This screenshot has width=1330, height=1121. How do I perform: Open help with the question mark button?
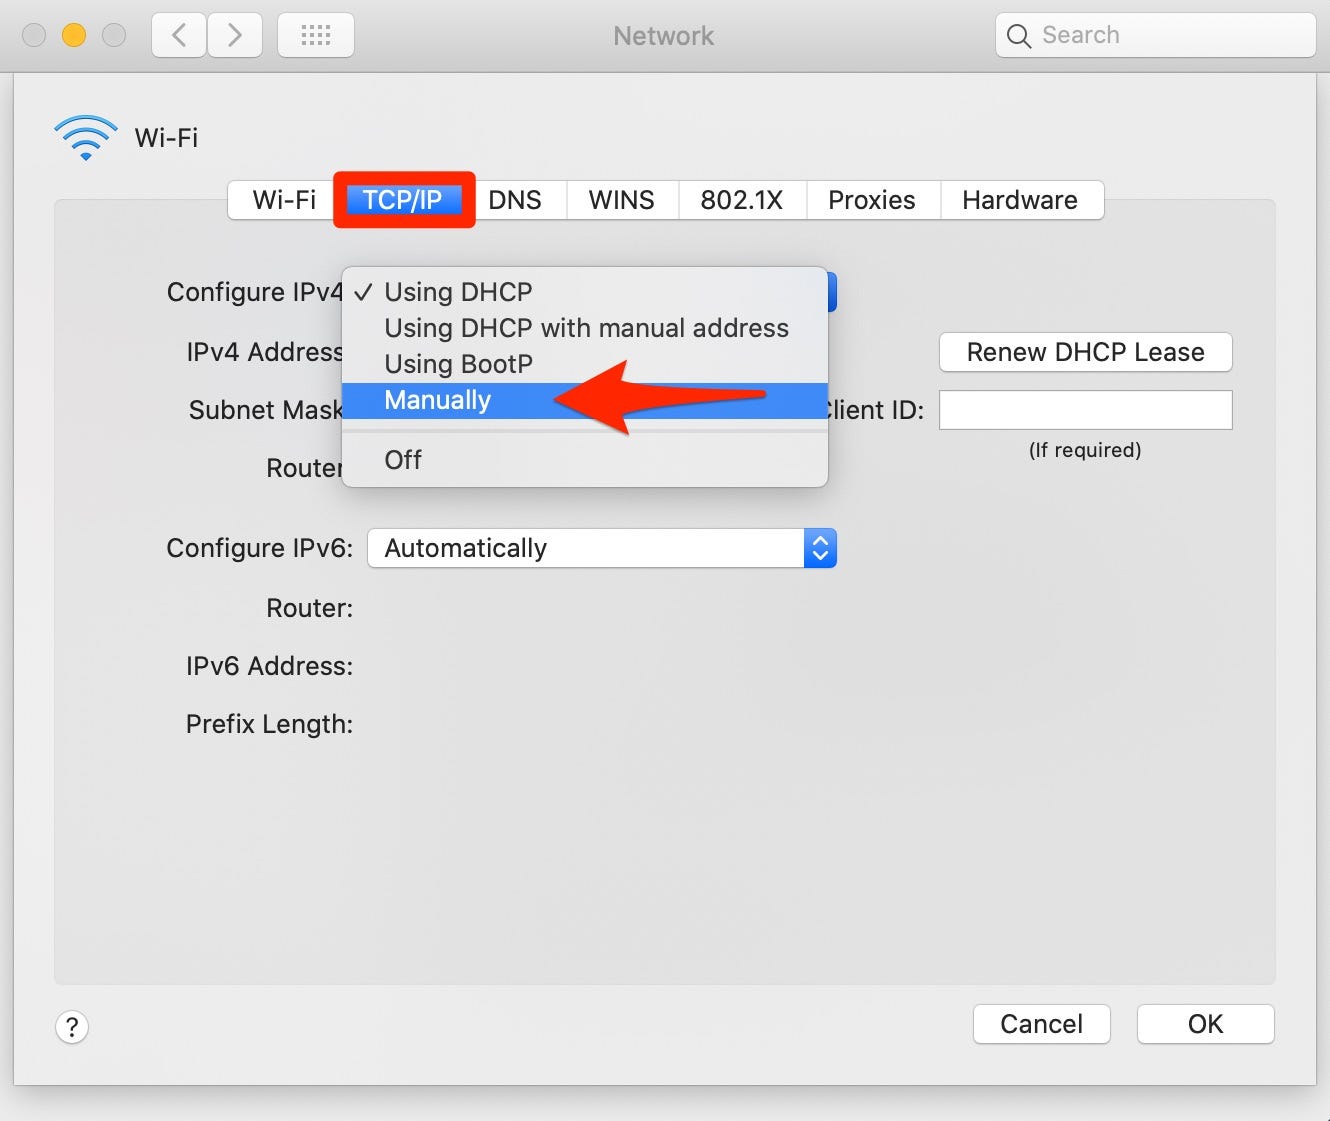[72, 1027]
